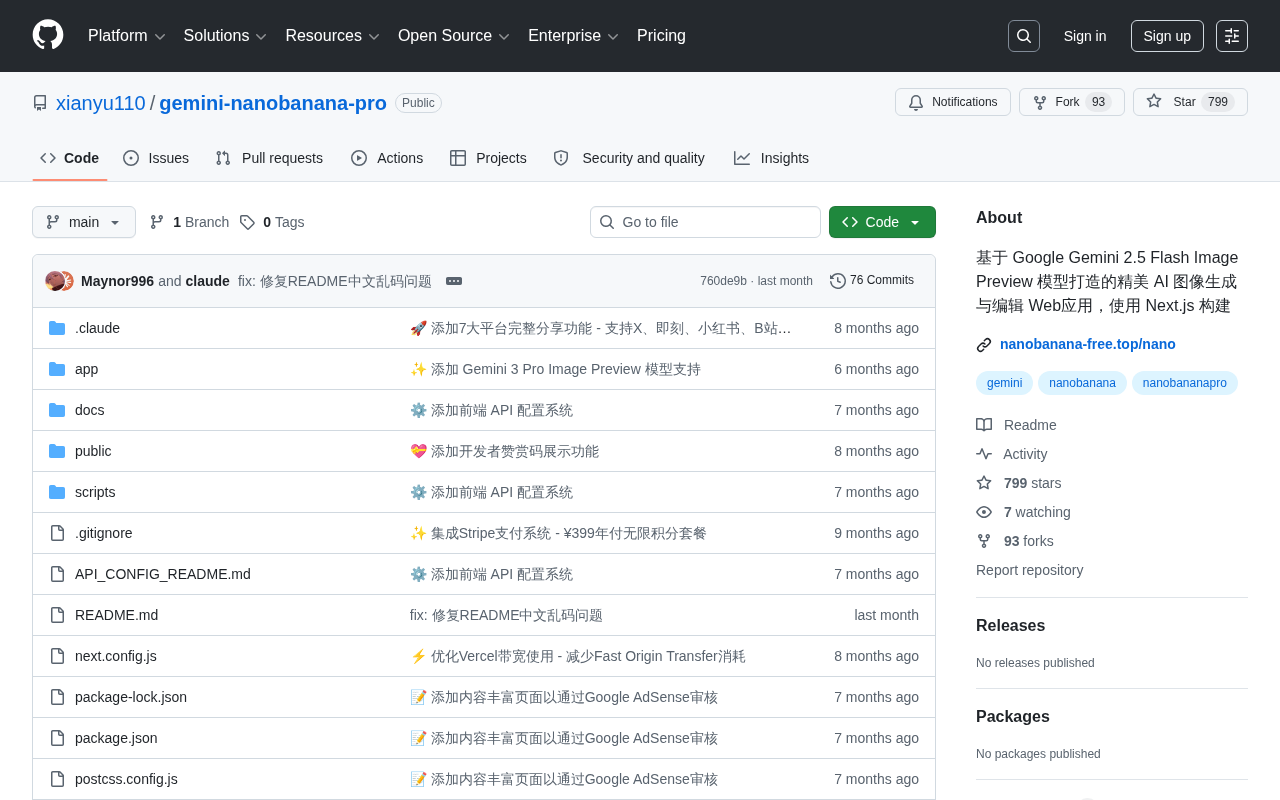Click the branch icon next to 1 Branch
1280x800 pixels.
(157, 222)
